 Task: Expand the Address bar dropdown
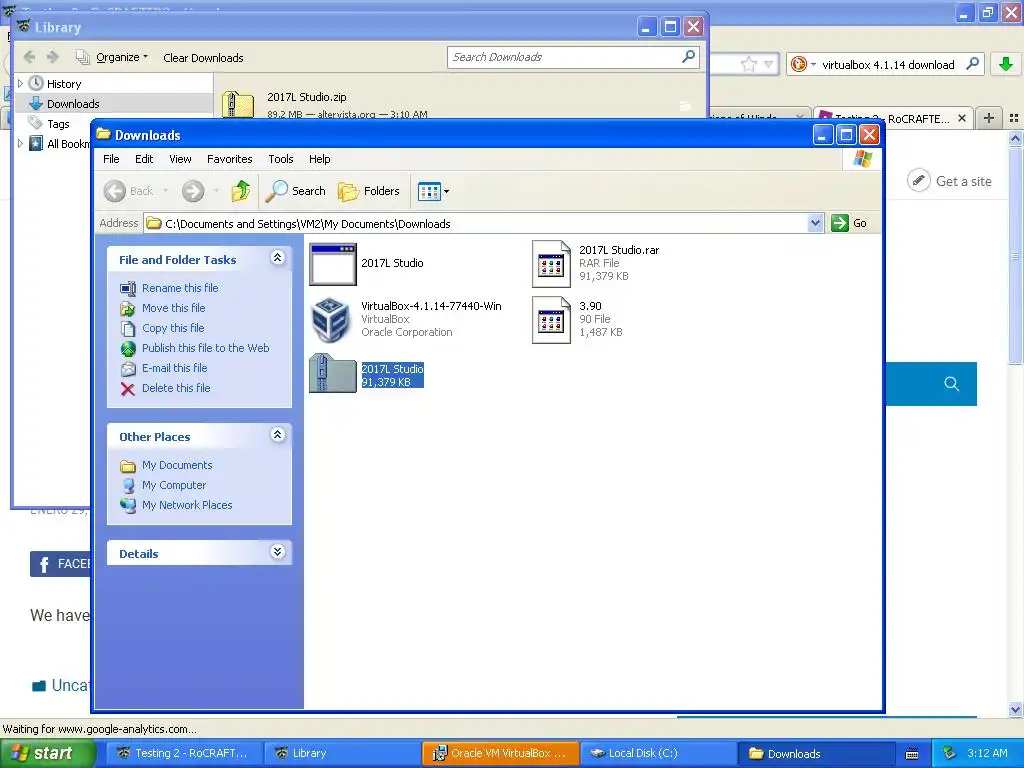coord(815,223)
